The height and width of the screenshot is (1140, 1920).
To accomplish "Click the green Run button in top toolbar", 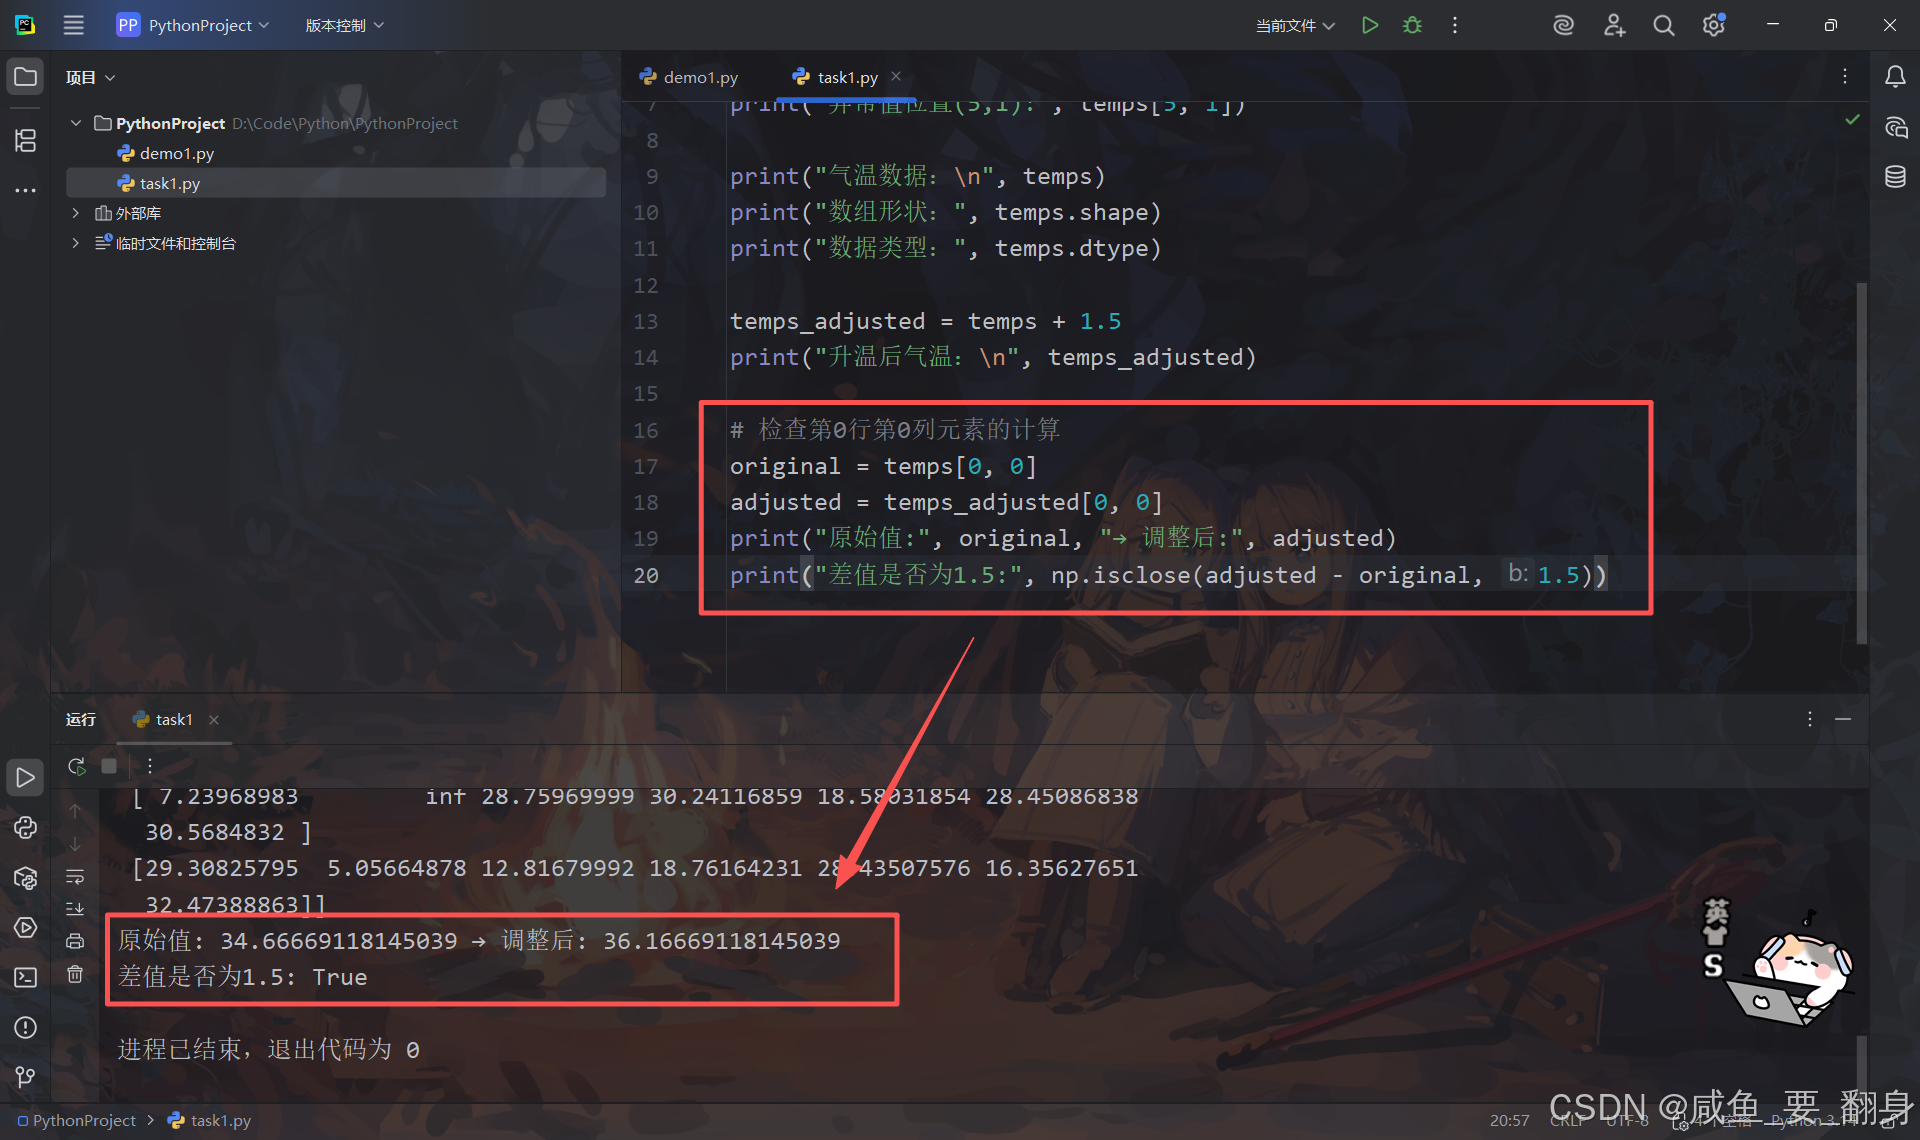I will [1370, 25].
